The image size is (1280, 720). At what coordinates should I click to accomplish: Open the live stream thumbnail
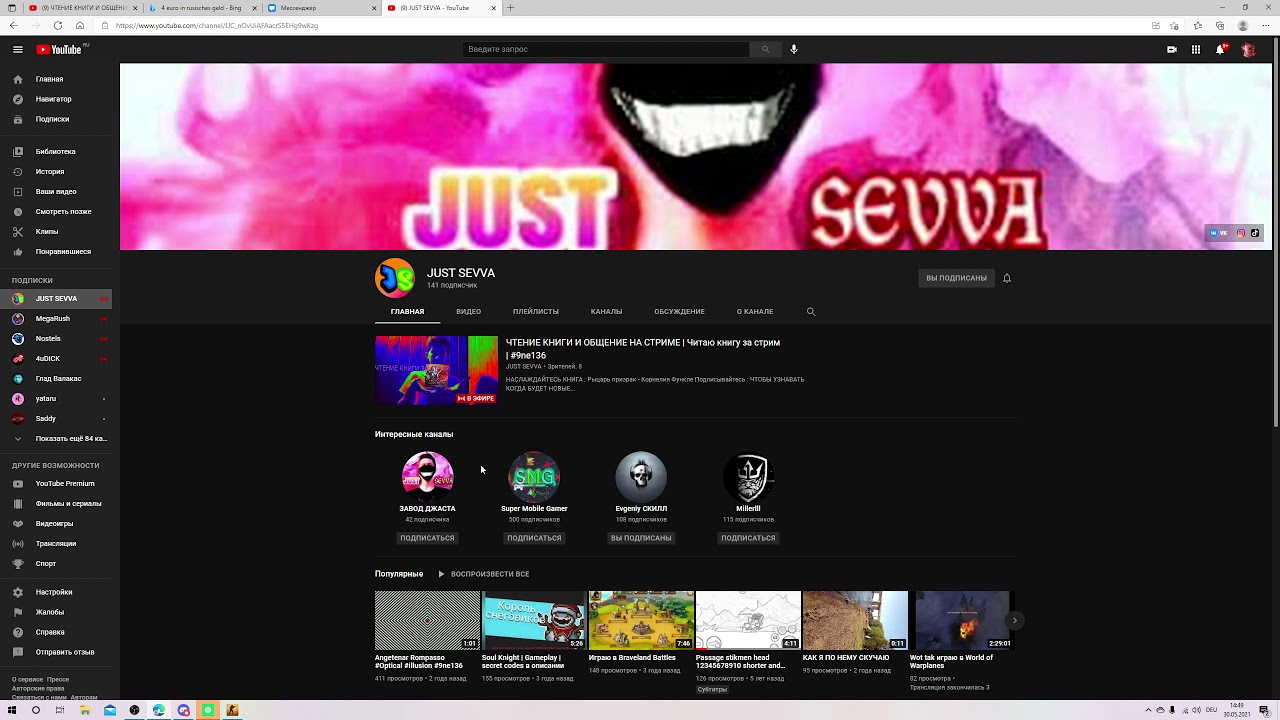click(x=436, y=370)
